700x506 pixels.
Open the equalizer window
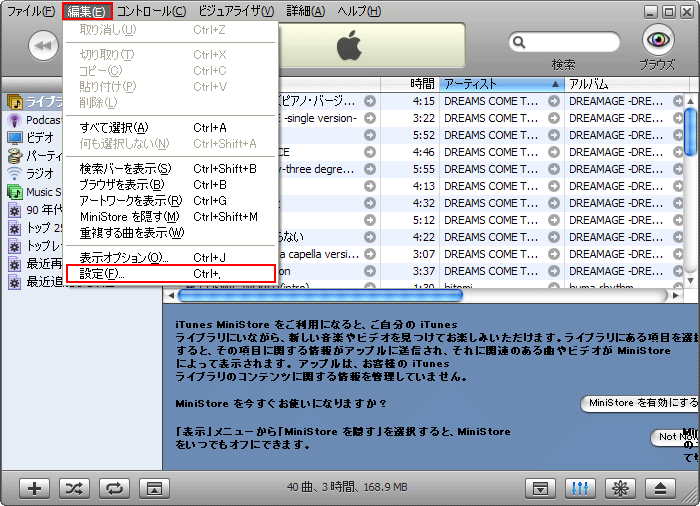point(581,488)
